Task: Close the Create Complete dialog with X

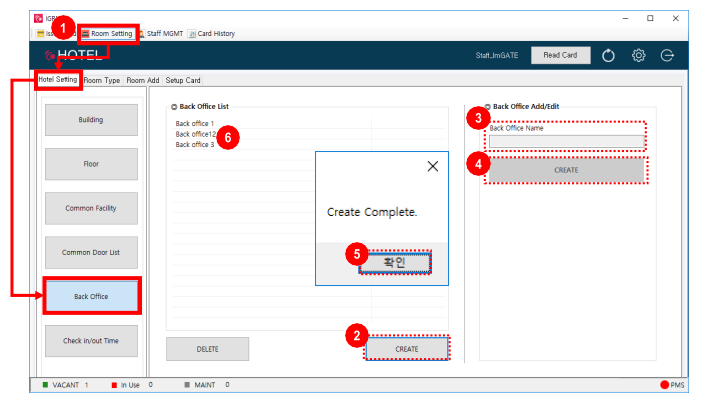Action: click(432, 166)
